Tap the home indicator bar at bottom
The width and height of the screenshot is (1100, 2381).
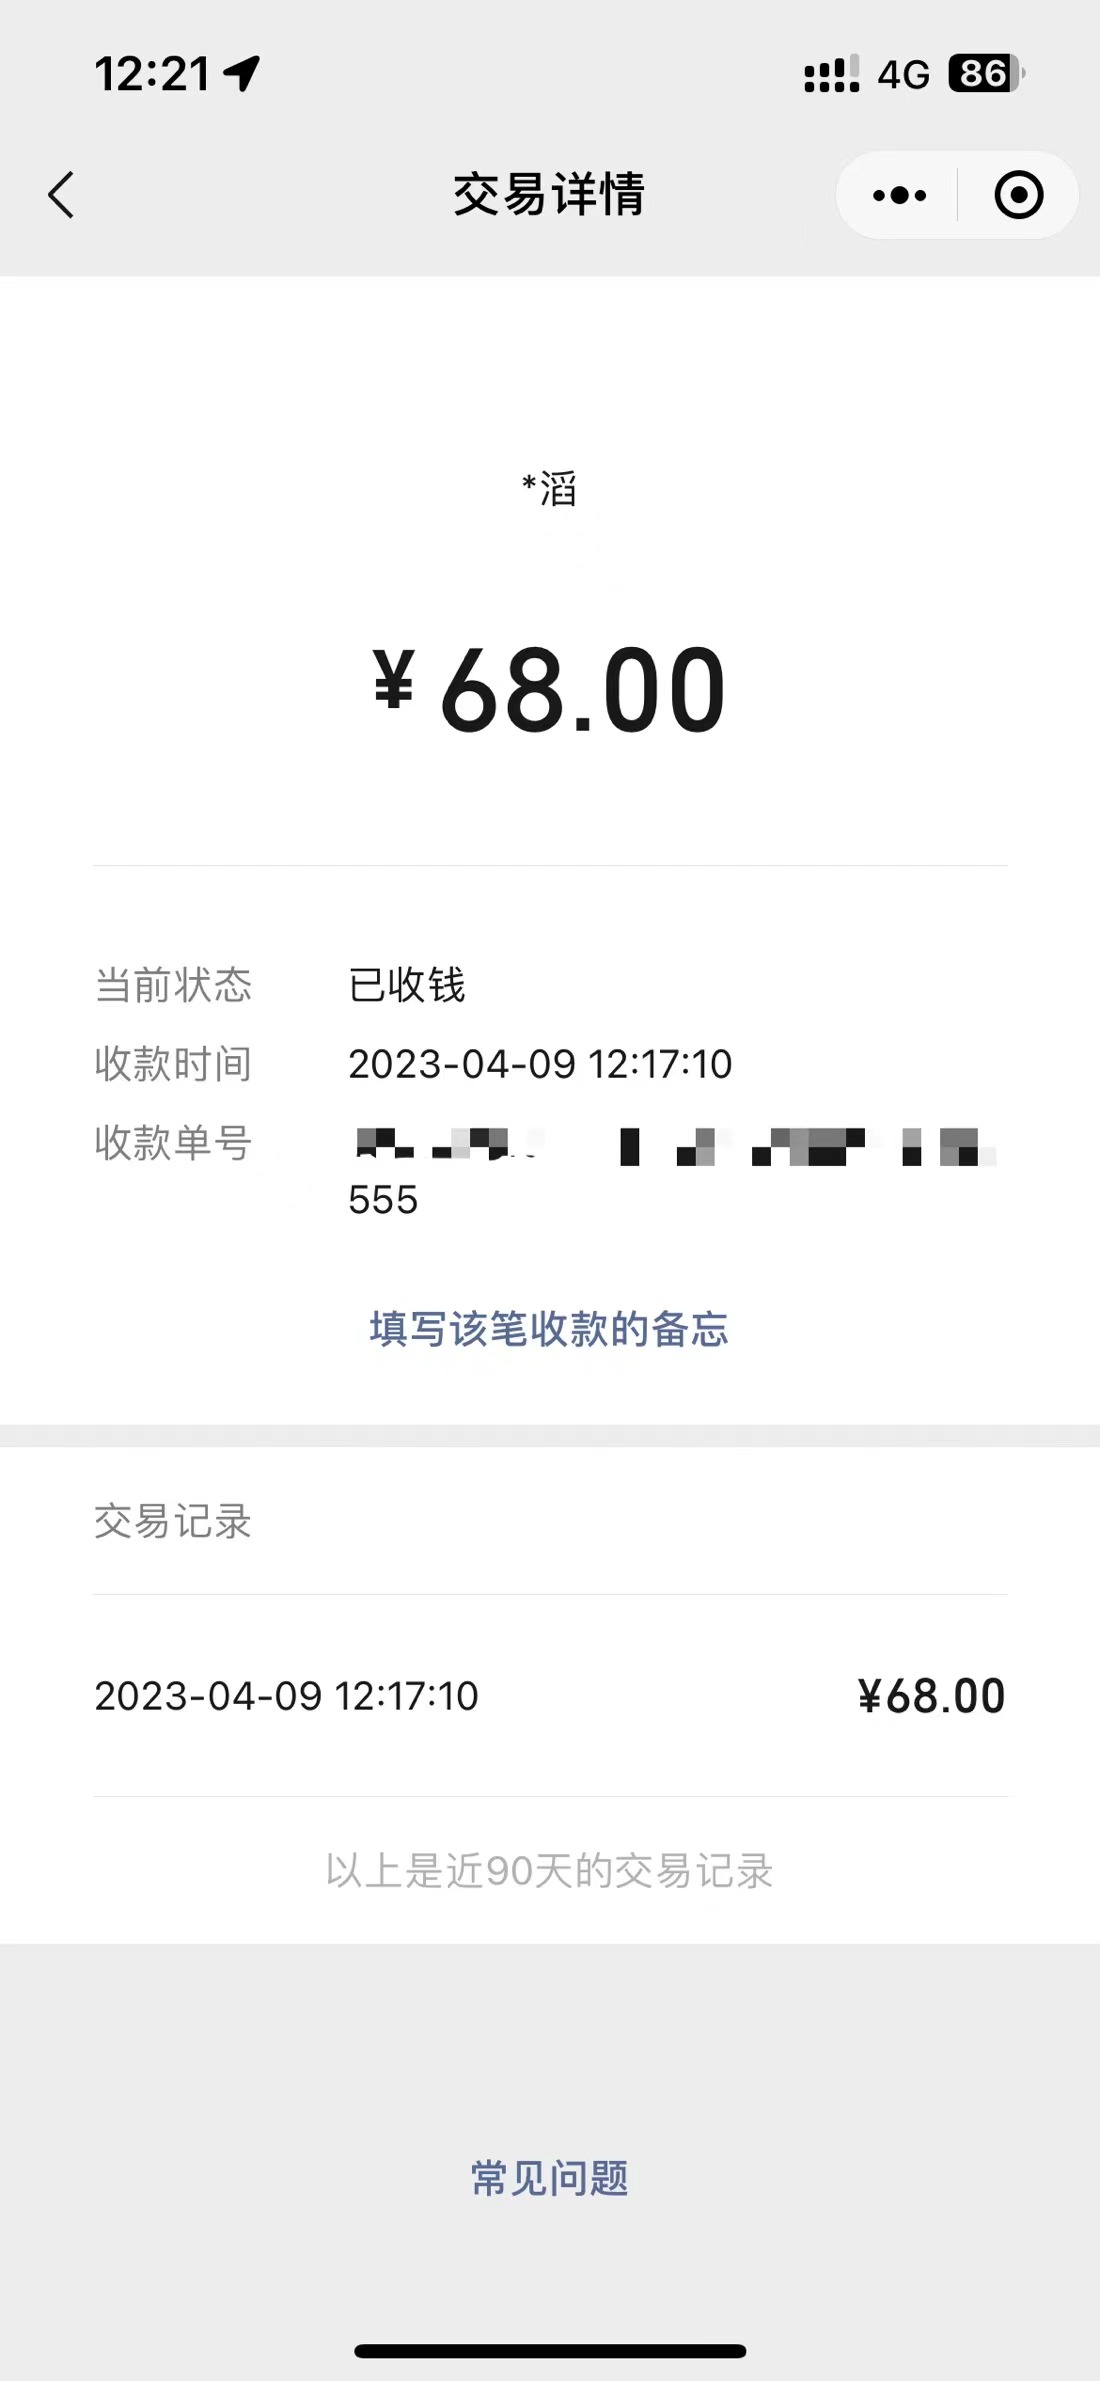pos(550,2351)
